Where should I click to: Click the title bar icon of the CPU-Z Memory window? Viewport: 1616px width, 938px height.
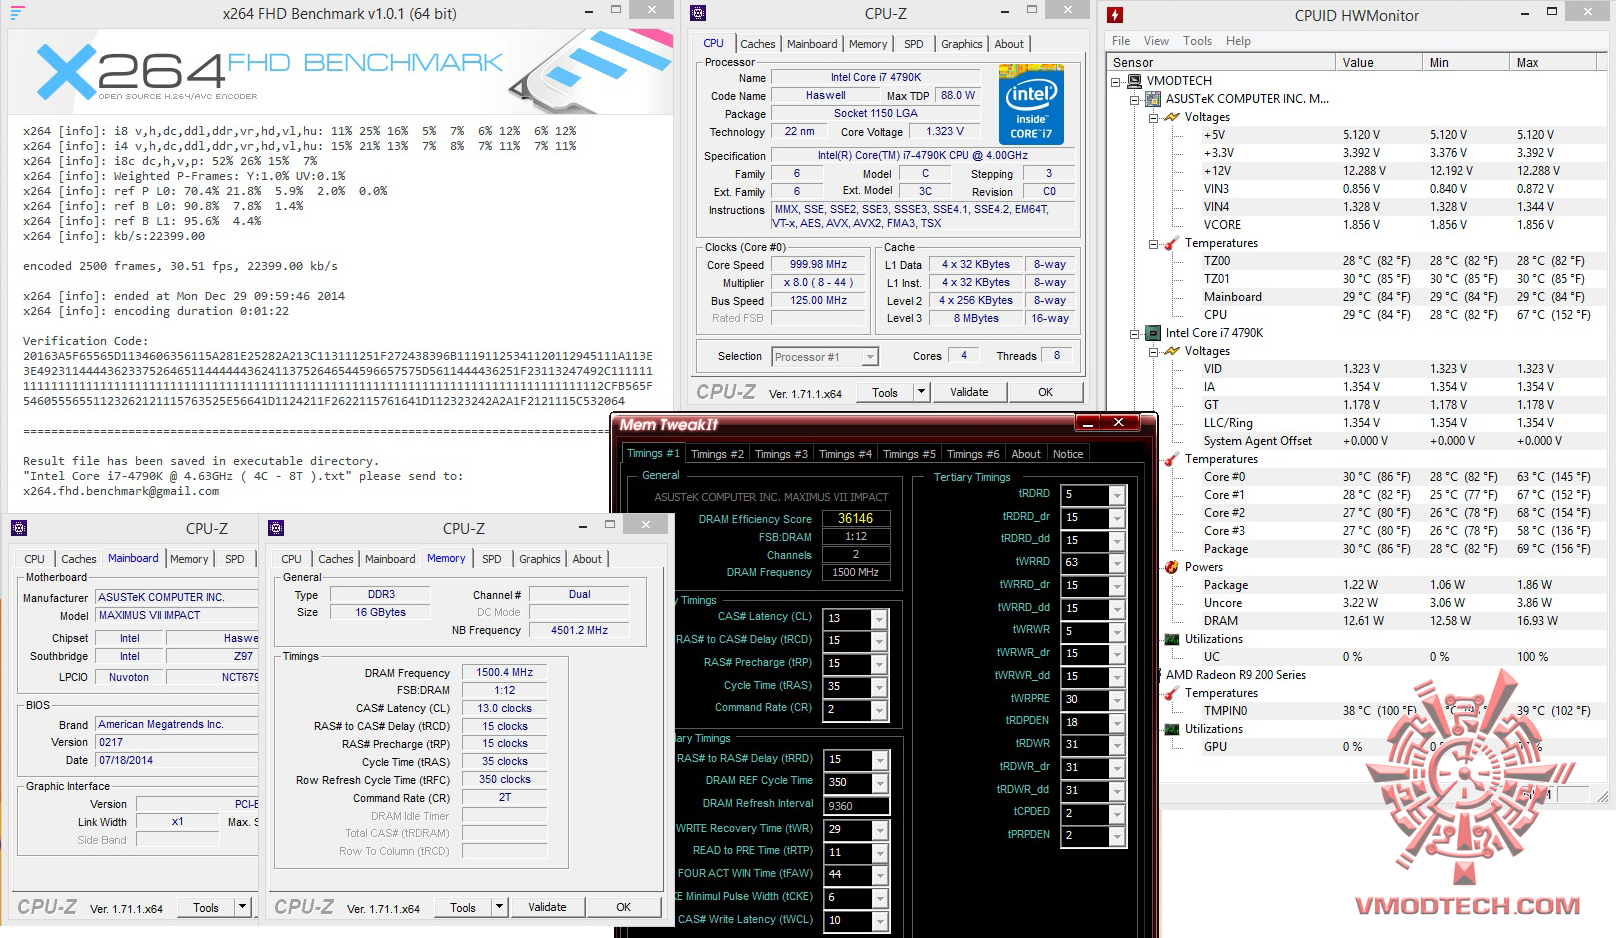(276, 528)
